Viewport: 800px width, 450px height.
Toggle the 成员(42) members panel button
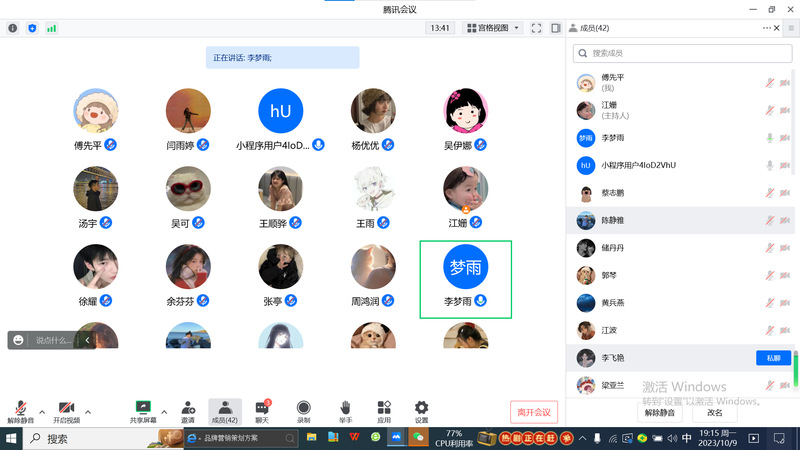225,409
